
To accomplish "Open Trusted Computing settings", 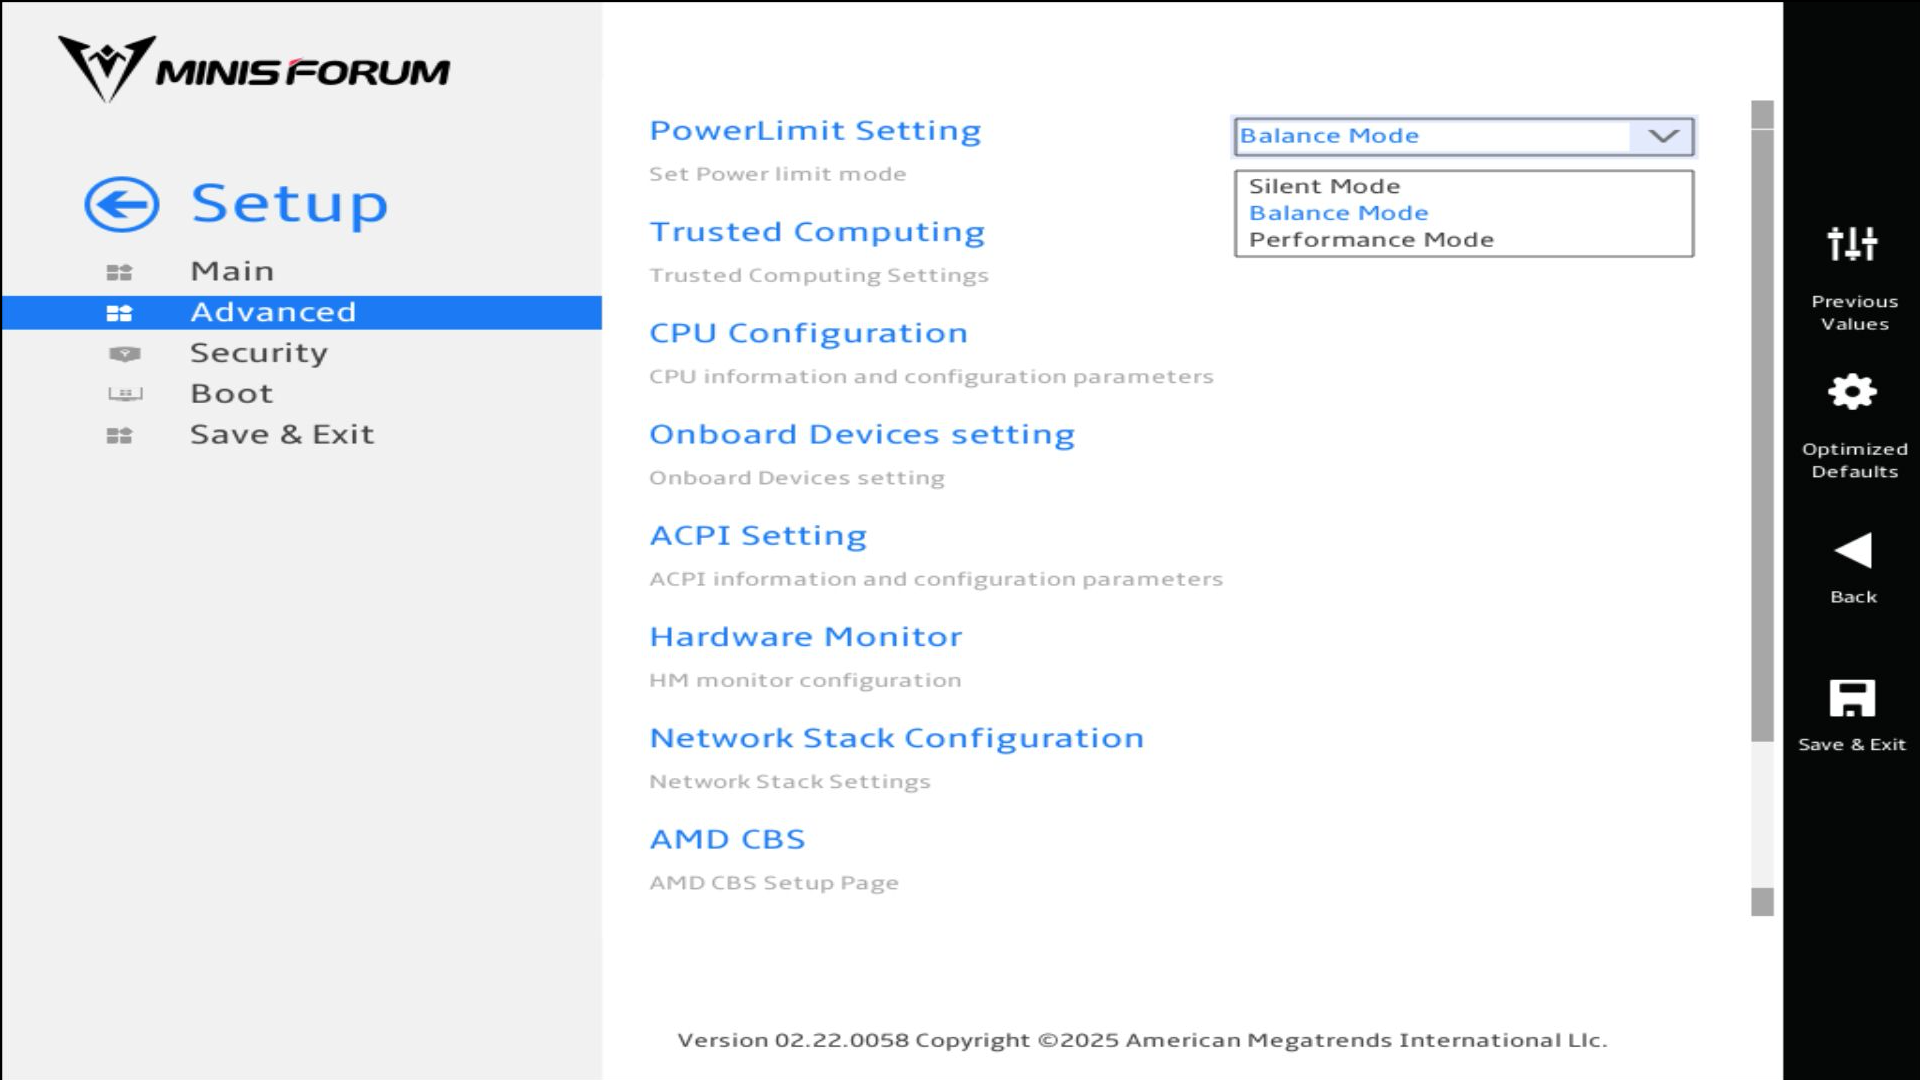I will (816, 232).
